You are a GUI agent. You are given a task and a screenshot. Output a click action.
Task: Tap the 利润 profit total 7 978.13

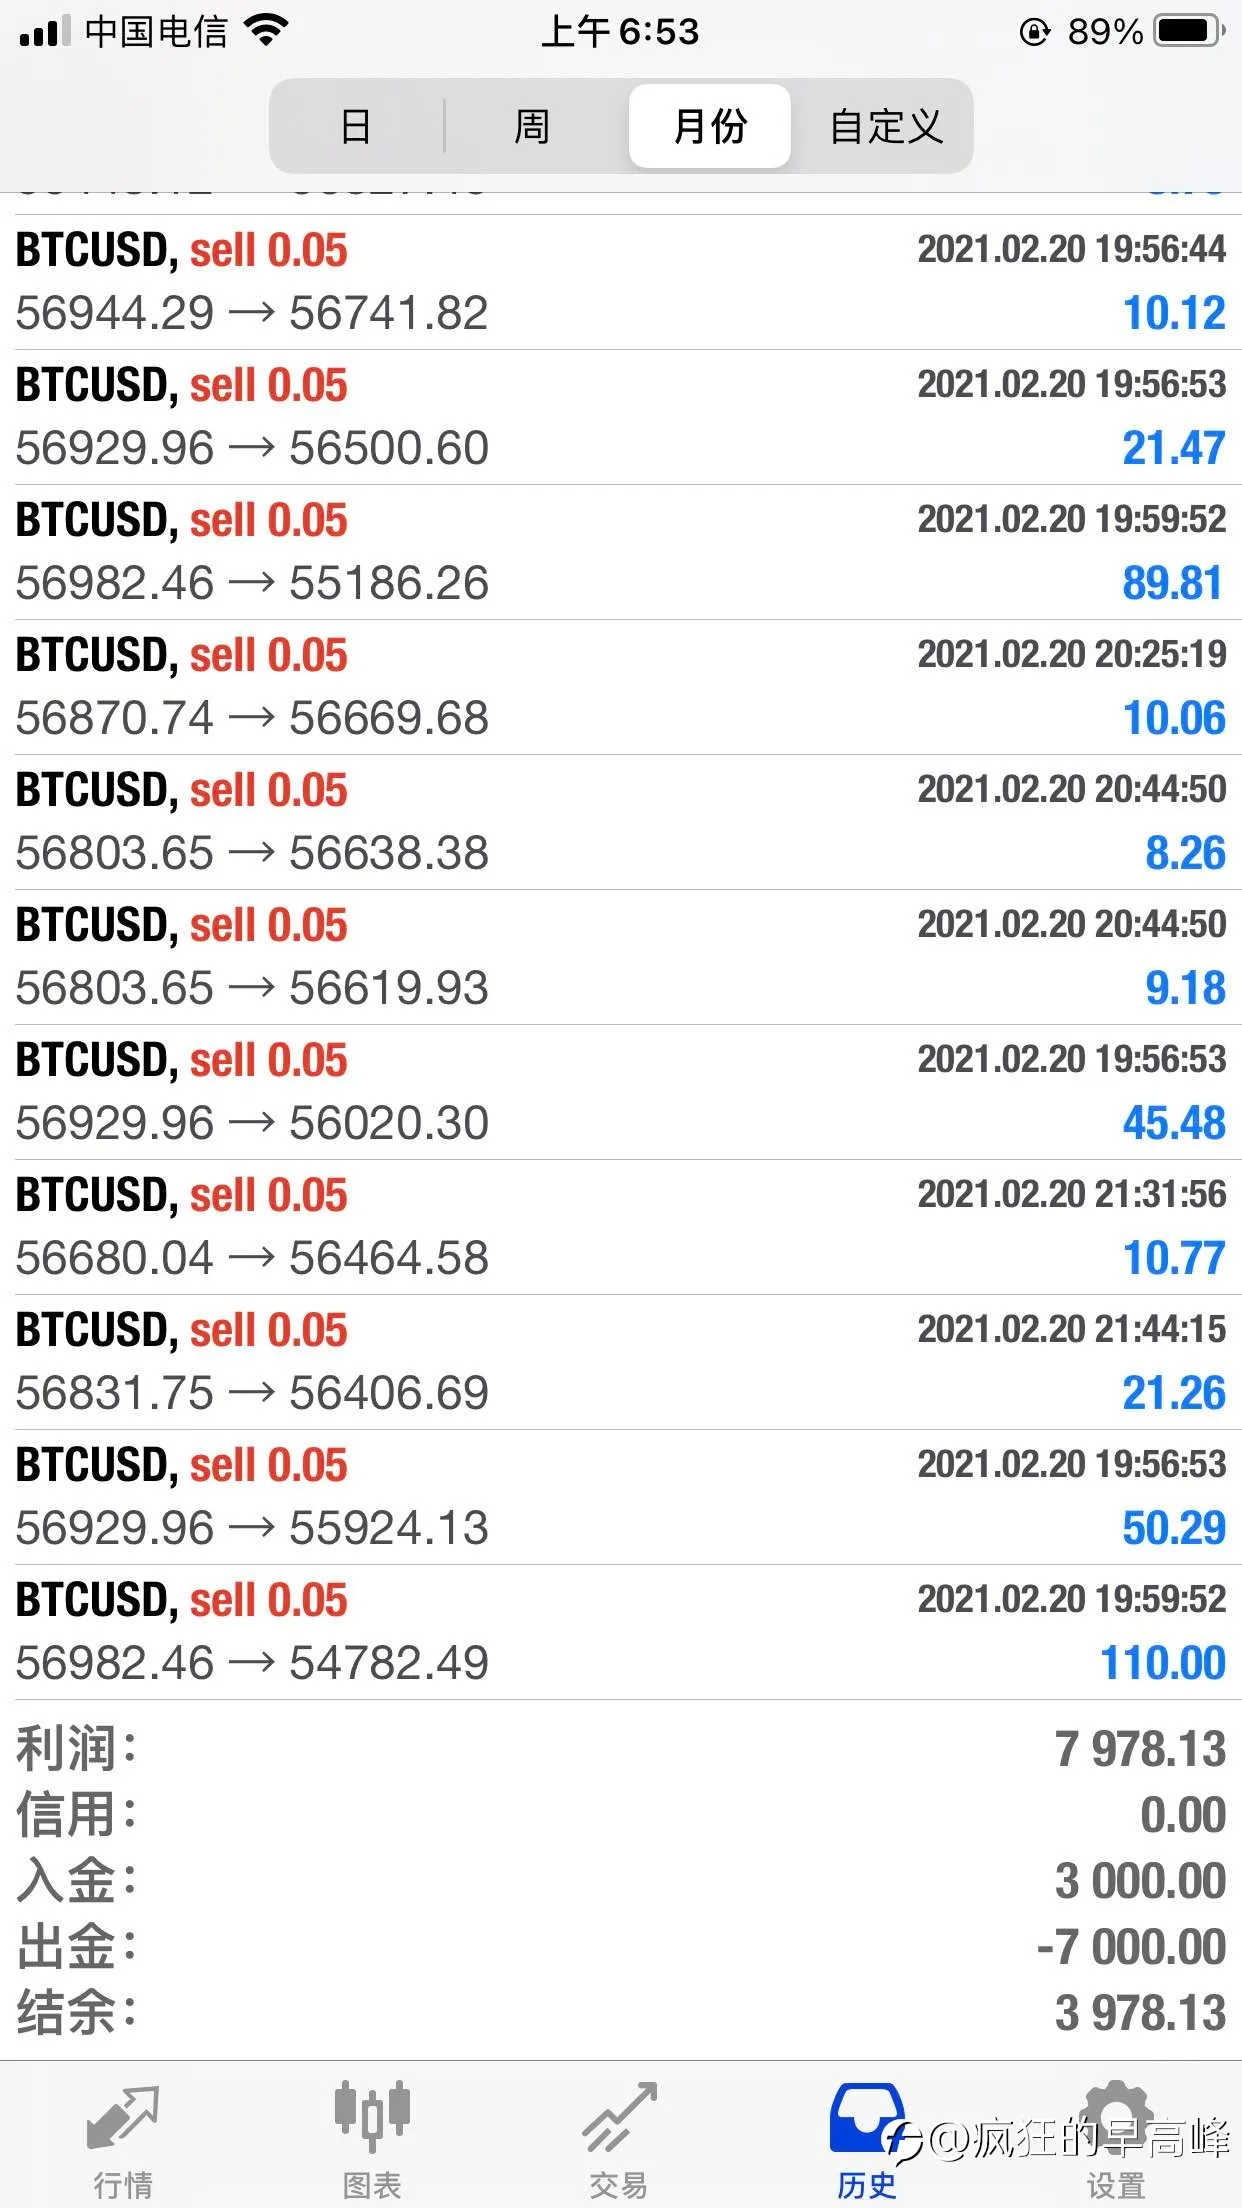(1140, 1750)
